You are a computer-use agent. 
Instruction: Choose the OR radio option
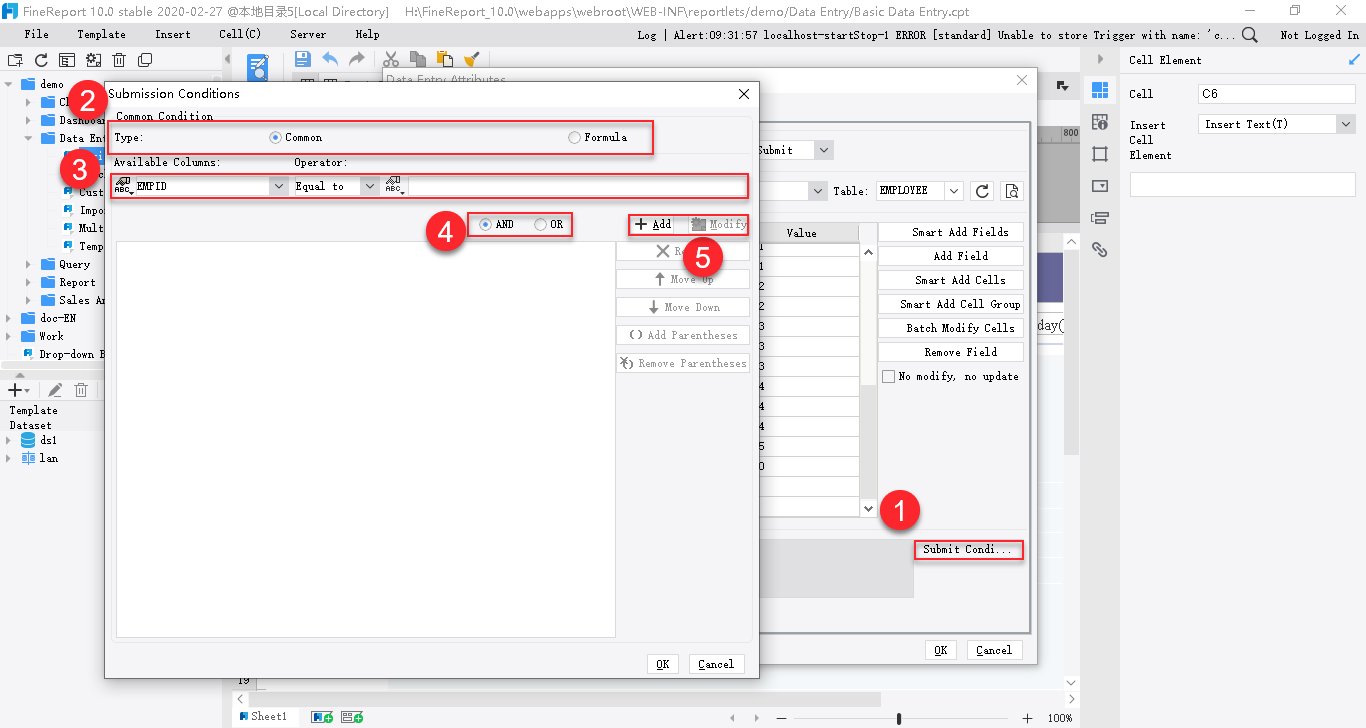pos(541,224)
